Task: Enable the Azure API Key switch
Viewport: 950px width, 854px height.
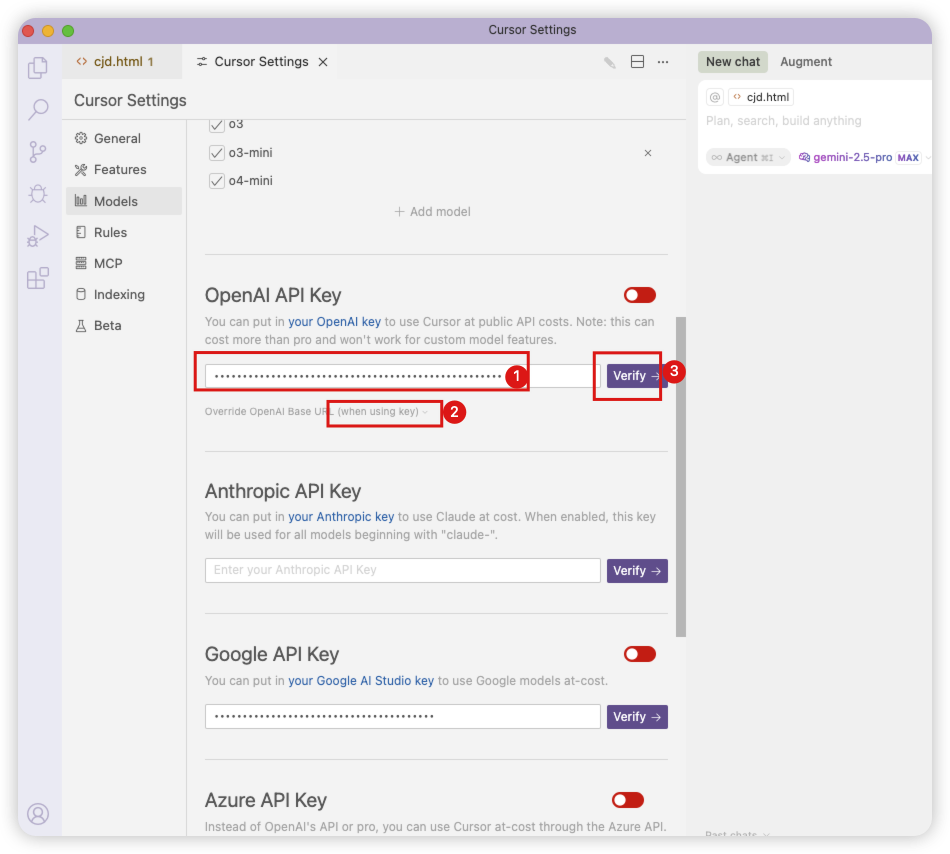Action: tap(628, 800)
